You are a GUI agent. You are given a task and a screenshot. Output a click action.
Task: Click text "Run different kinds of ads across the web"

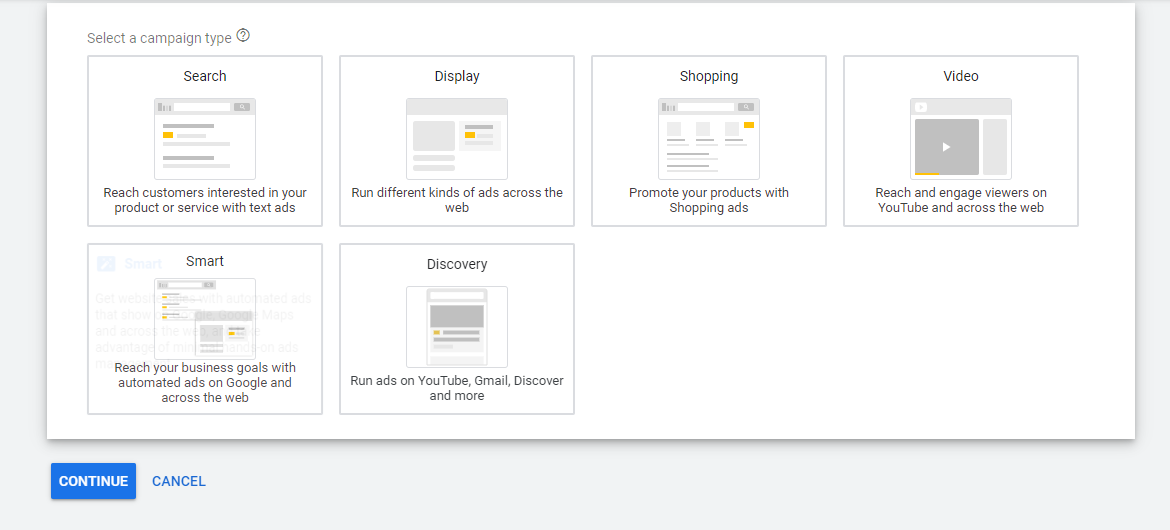457,200
